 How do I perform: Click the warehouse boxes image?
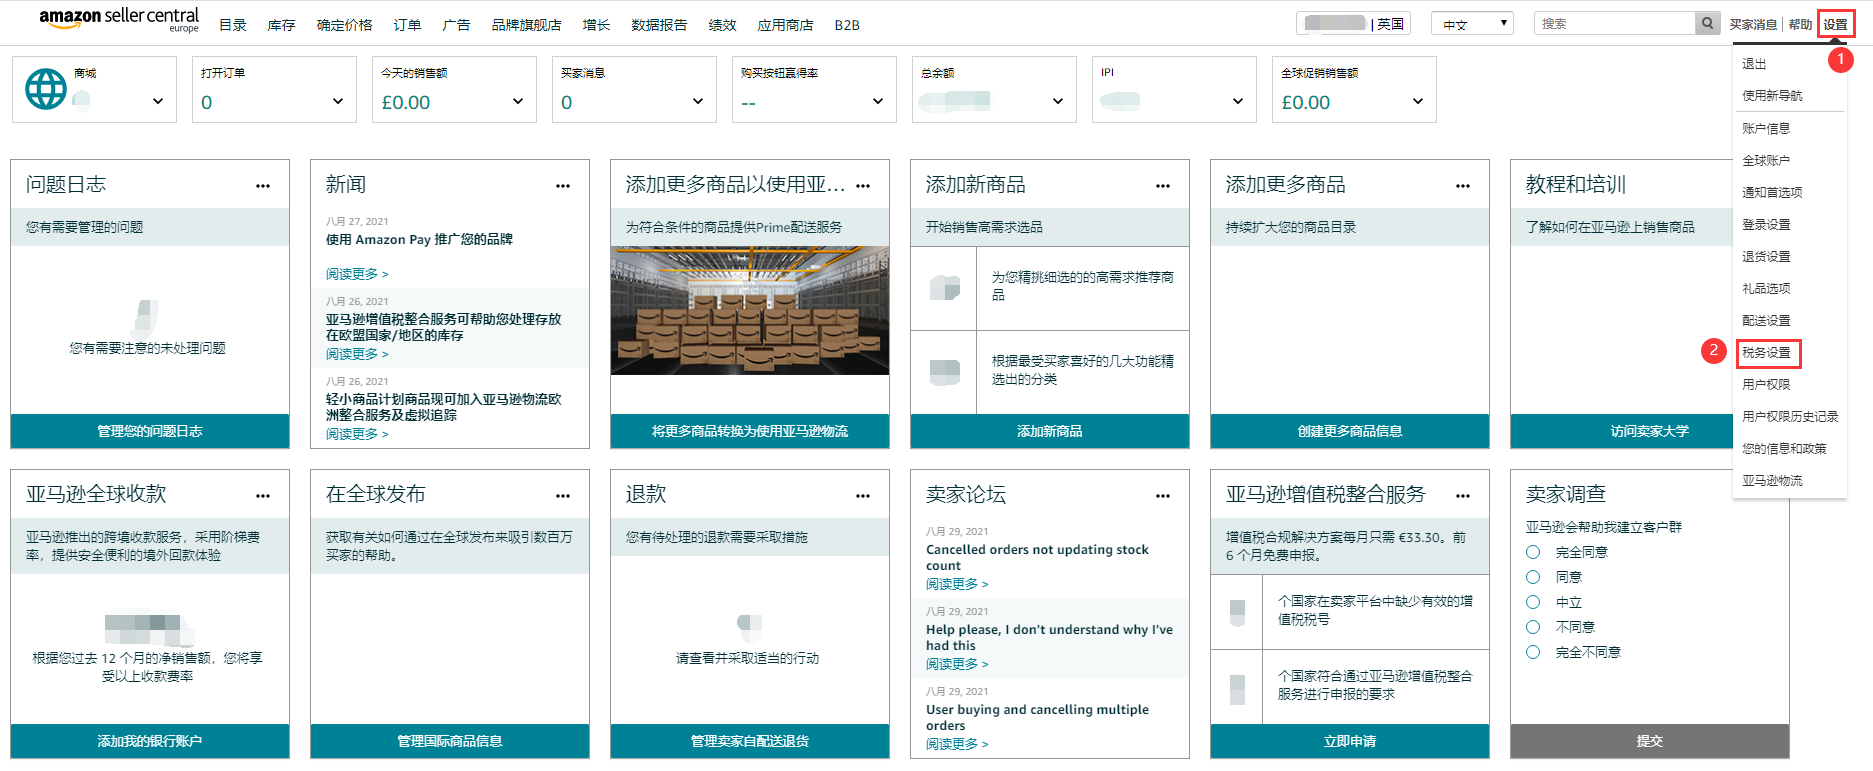coord(749,311)
